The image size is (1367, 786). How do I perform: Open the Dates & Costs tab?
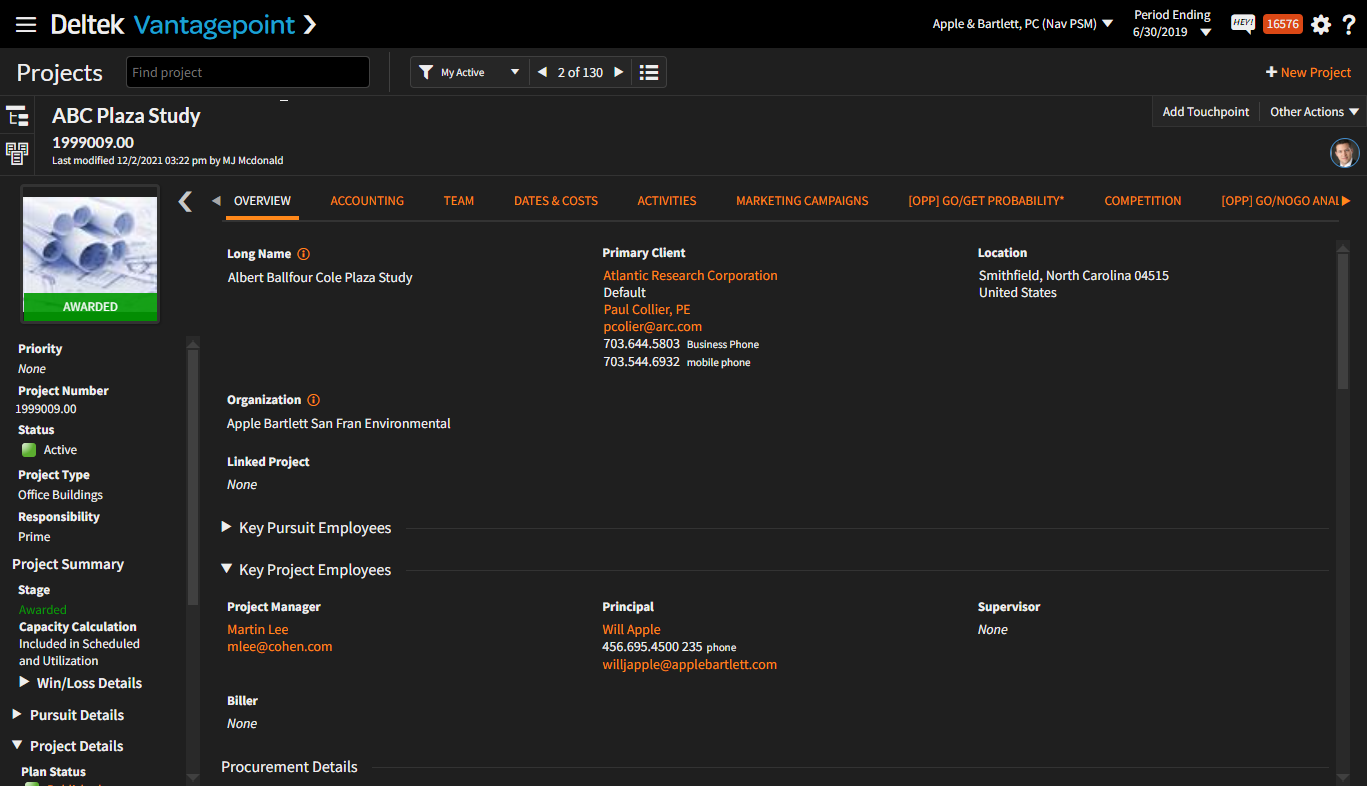(x=556, y=201)
